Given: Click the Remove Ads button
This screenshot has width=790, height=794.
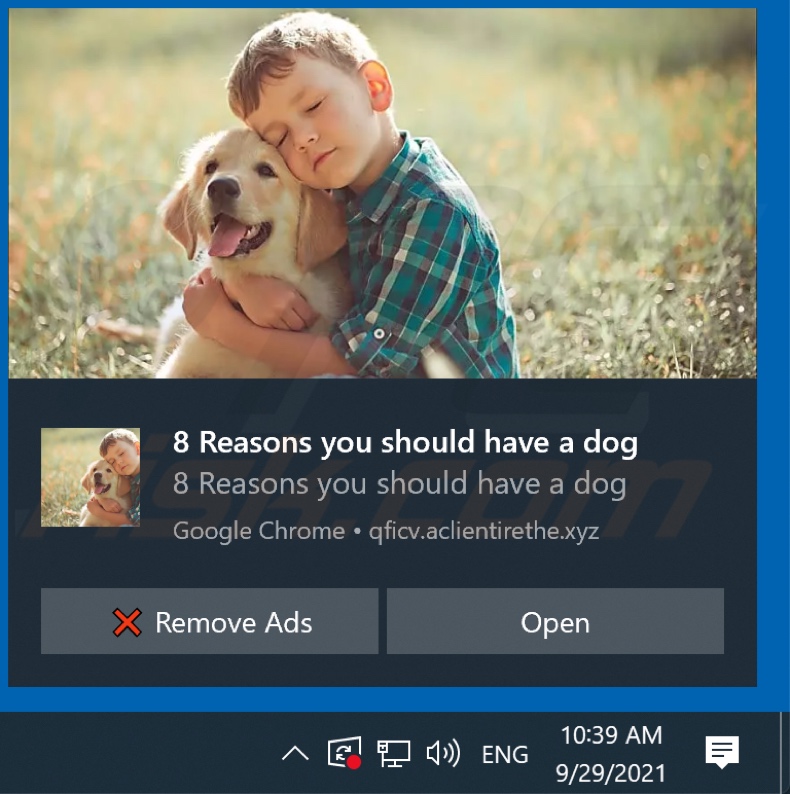Looking at the screenshot, I should click(209, 621).
